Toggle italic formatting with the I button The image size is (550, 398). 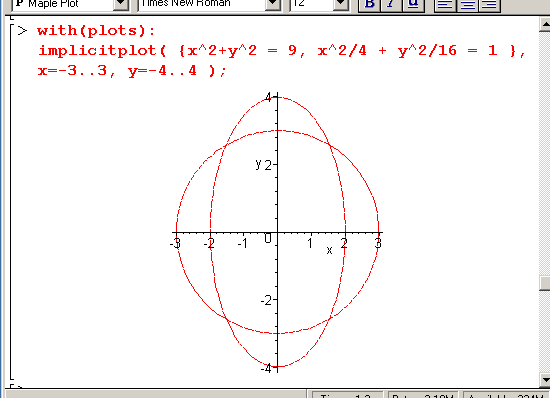click(x=391, y=5)
